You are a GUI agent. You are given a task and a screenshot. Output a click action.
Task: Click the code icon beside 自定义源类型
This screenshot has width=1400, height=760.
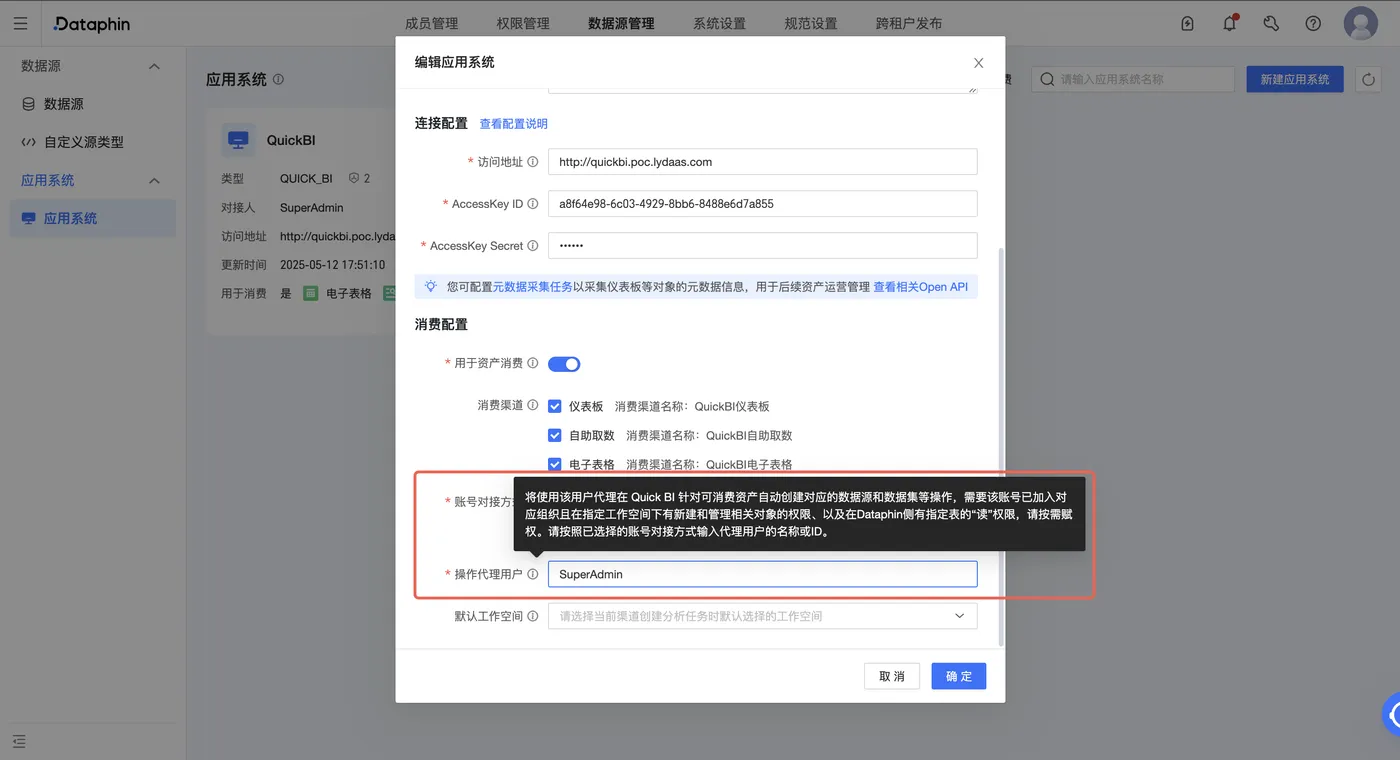[x=28, y=142]
